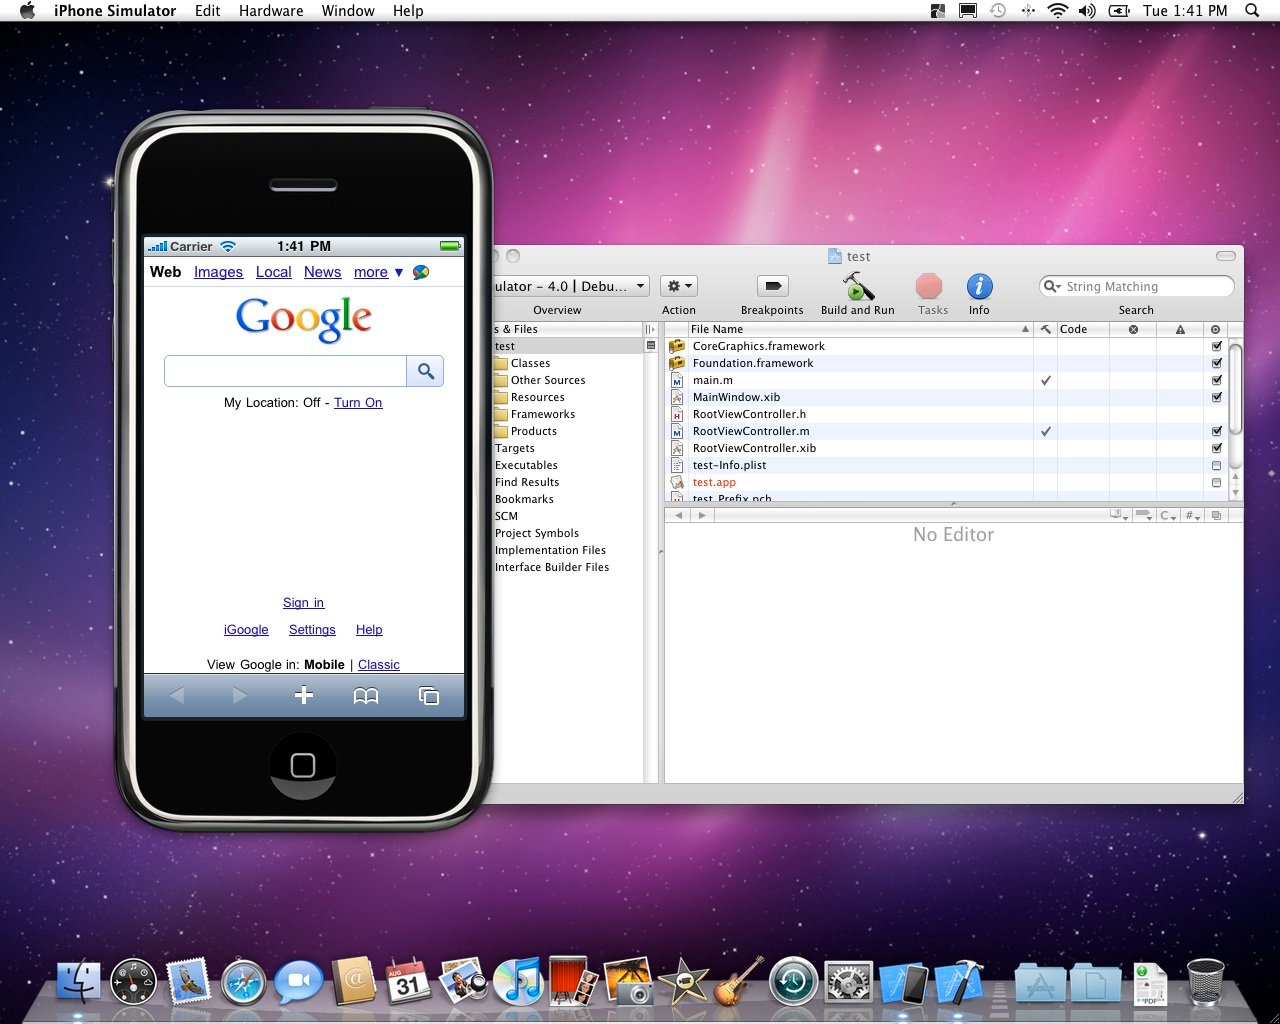
Task: Open the C class popup in editor bar
Action: (x=1168, y=515)
